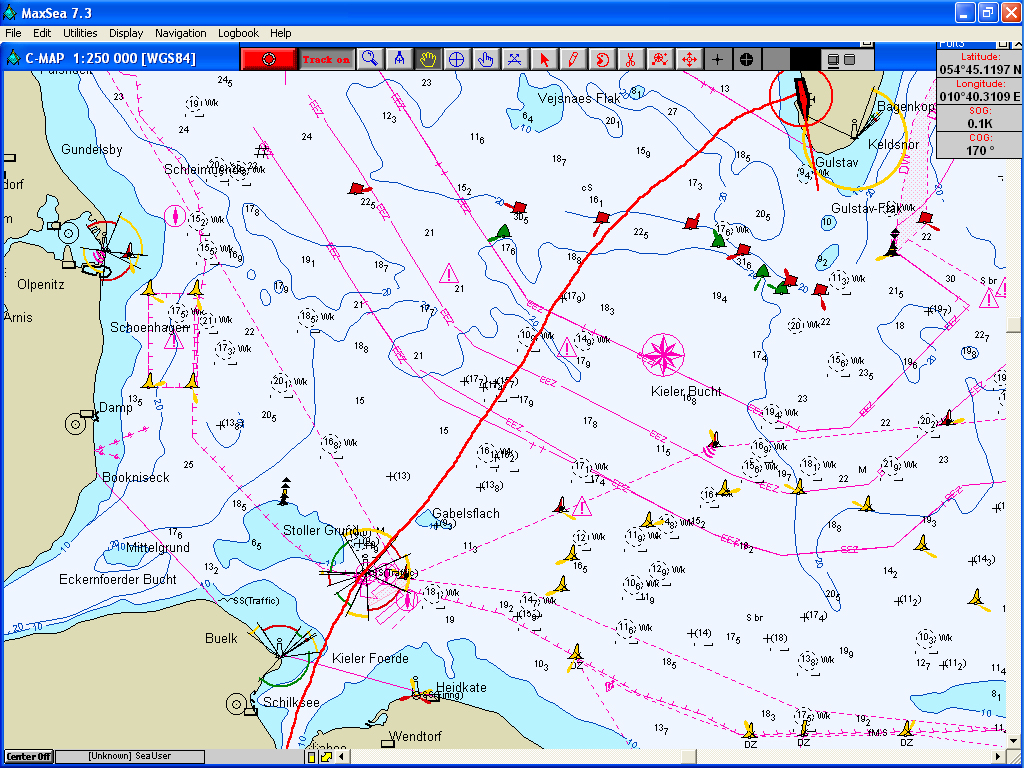Image resolution: width=1024 pixels, height=768 pixels.
Task: Click the Heidkate chart label
Action: coord(461,687)
